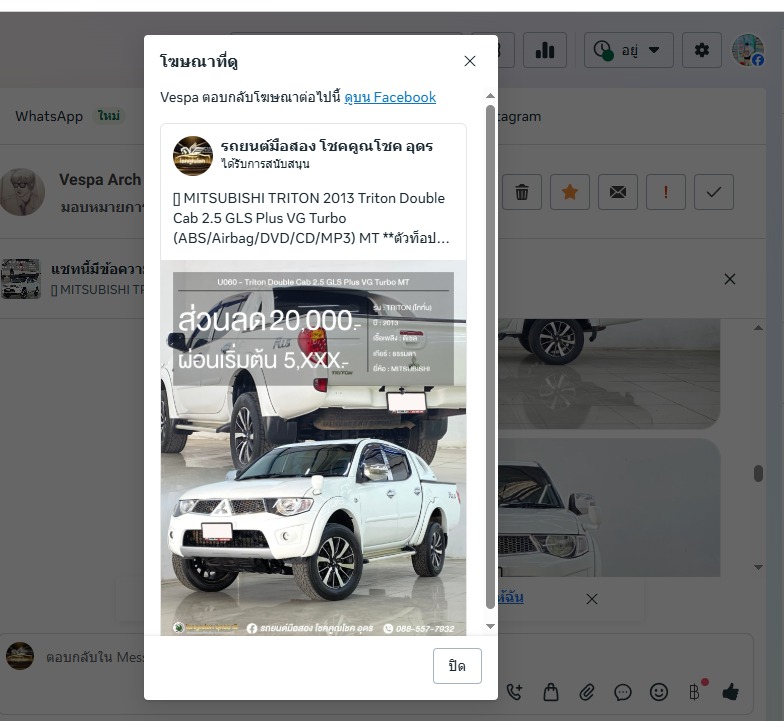Open the insights bar chart icon

pyautogui.click(x=544, y=50)
